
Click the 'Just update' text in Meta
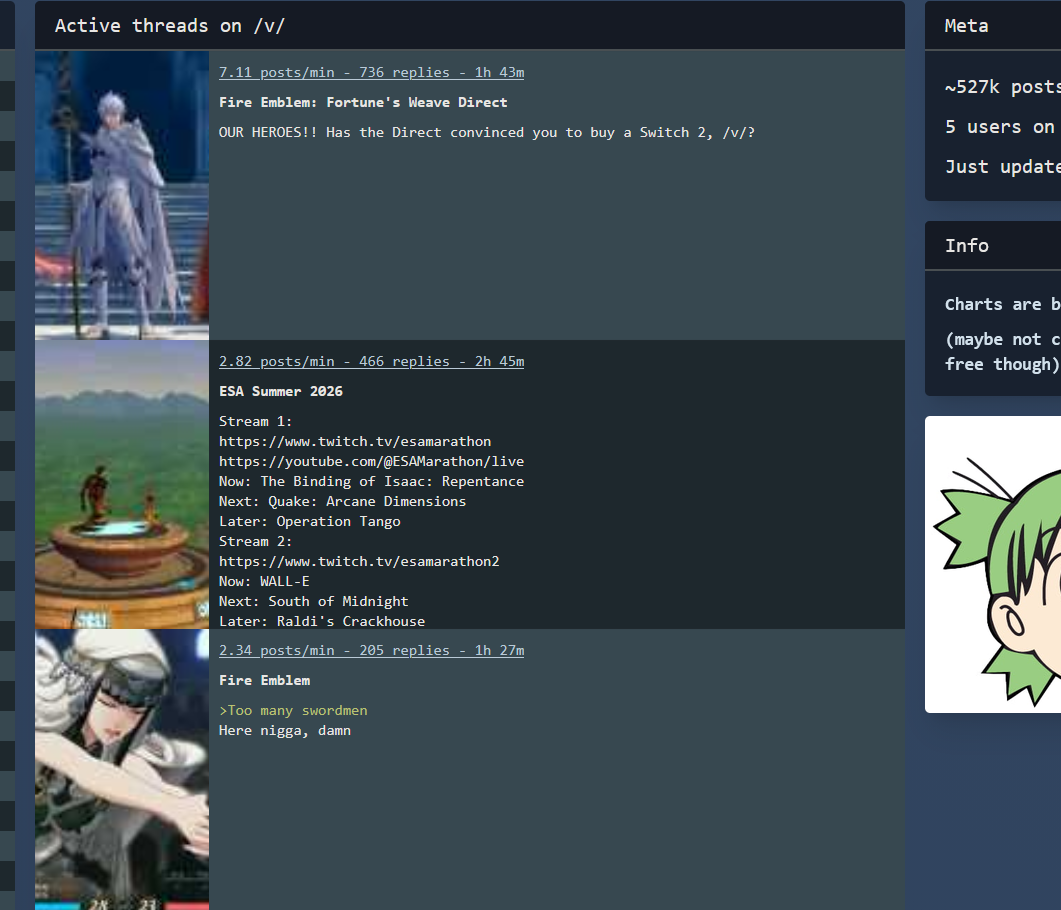click(1002, 167)
